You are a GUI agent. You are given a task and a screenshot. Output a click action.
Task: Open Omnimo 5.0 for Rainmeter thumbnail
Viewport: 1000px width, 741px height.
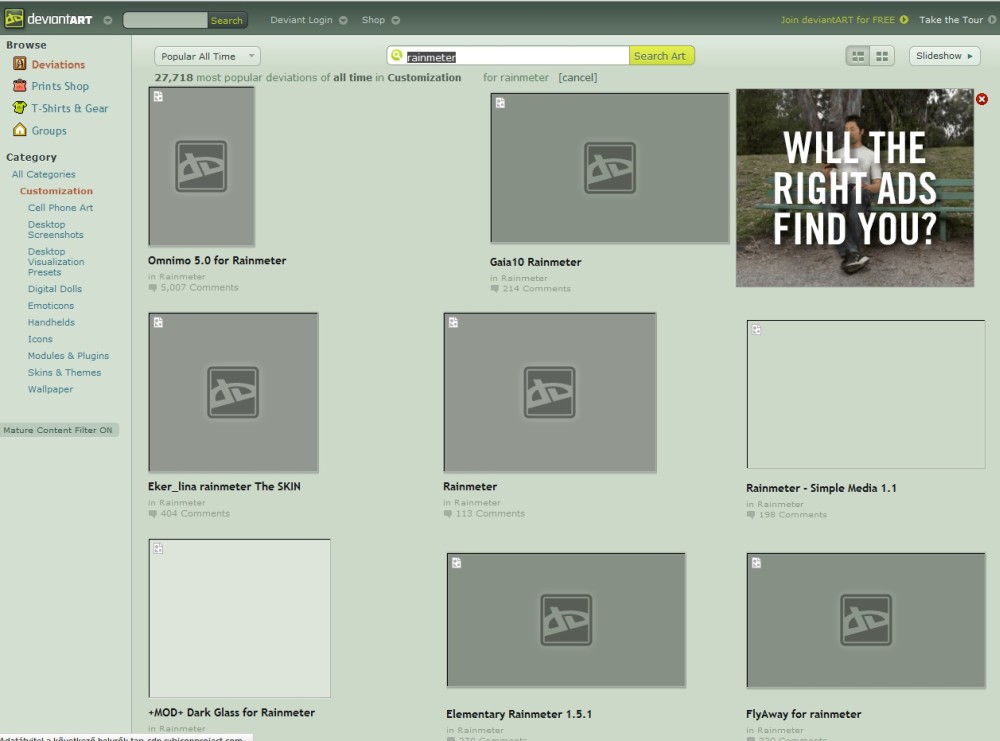(202, 166)
